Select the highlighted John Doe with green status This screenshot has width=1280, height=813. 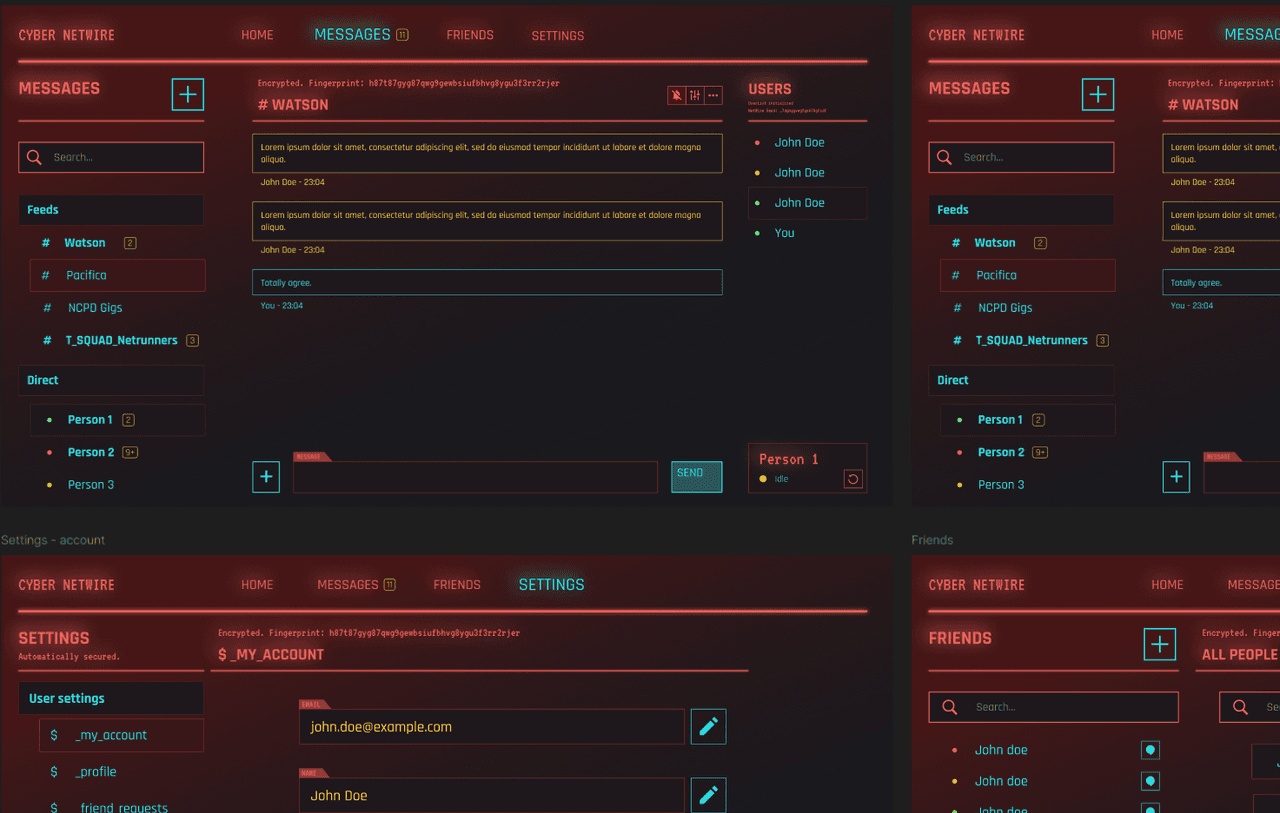point(799,203)
